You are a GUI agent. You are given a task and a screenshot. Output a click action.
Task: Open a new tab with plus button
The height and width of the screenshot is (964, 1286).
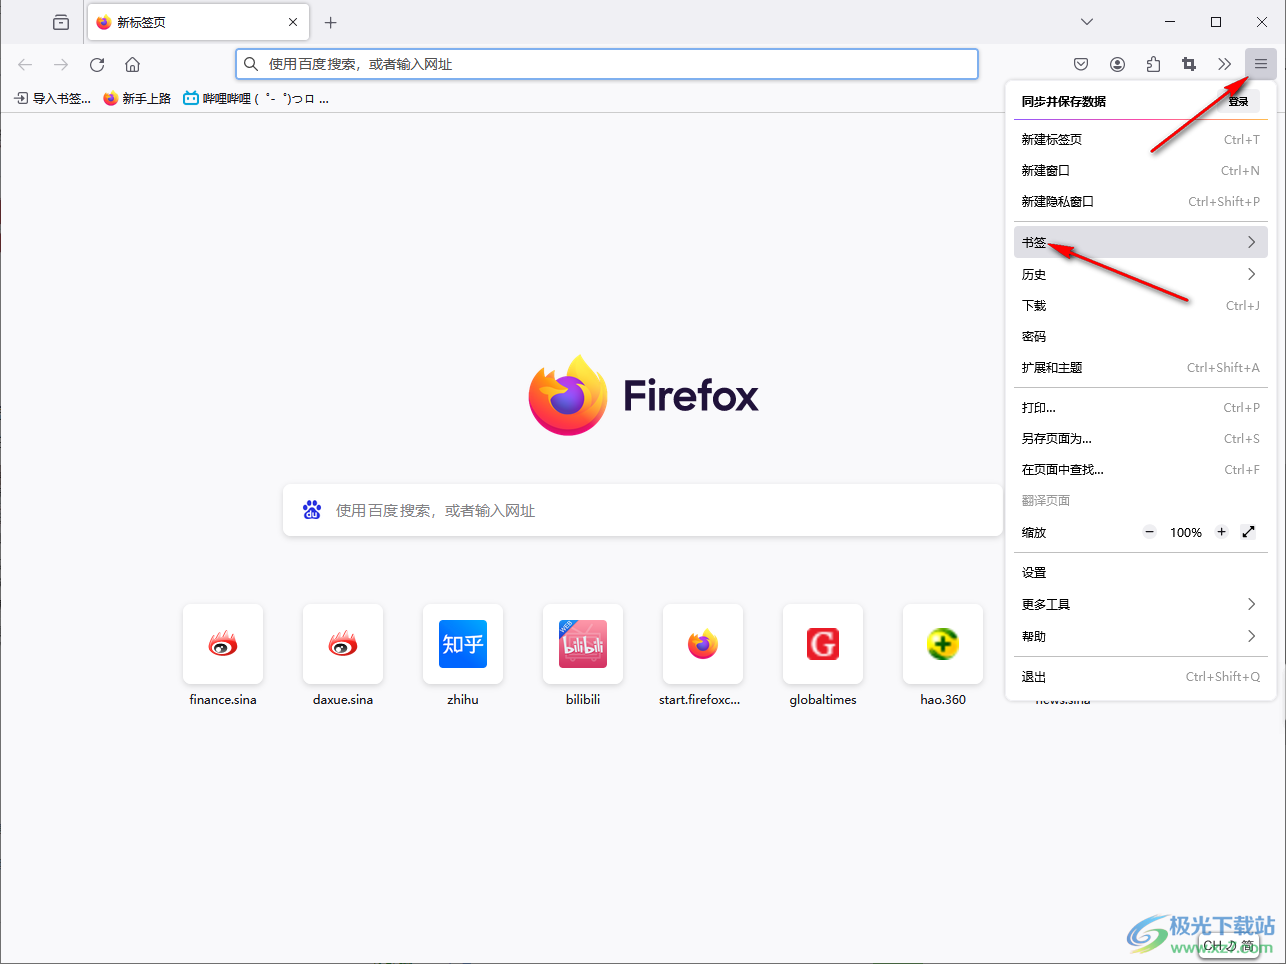click(331, 22)
